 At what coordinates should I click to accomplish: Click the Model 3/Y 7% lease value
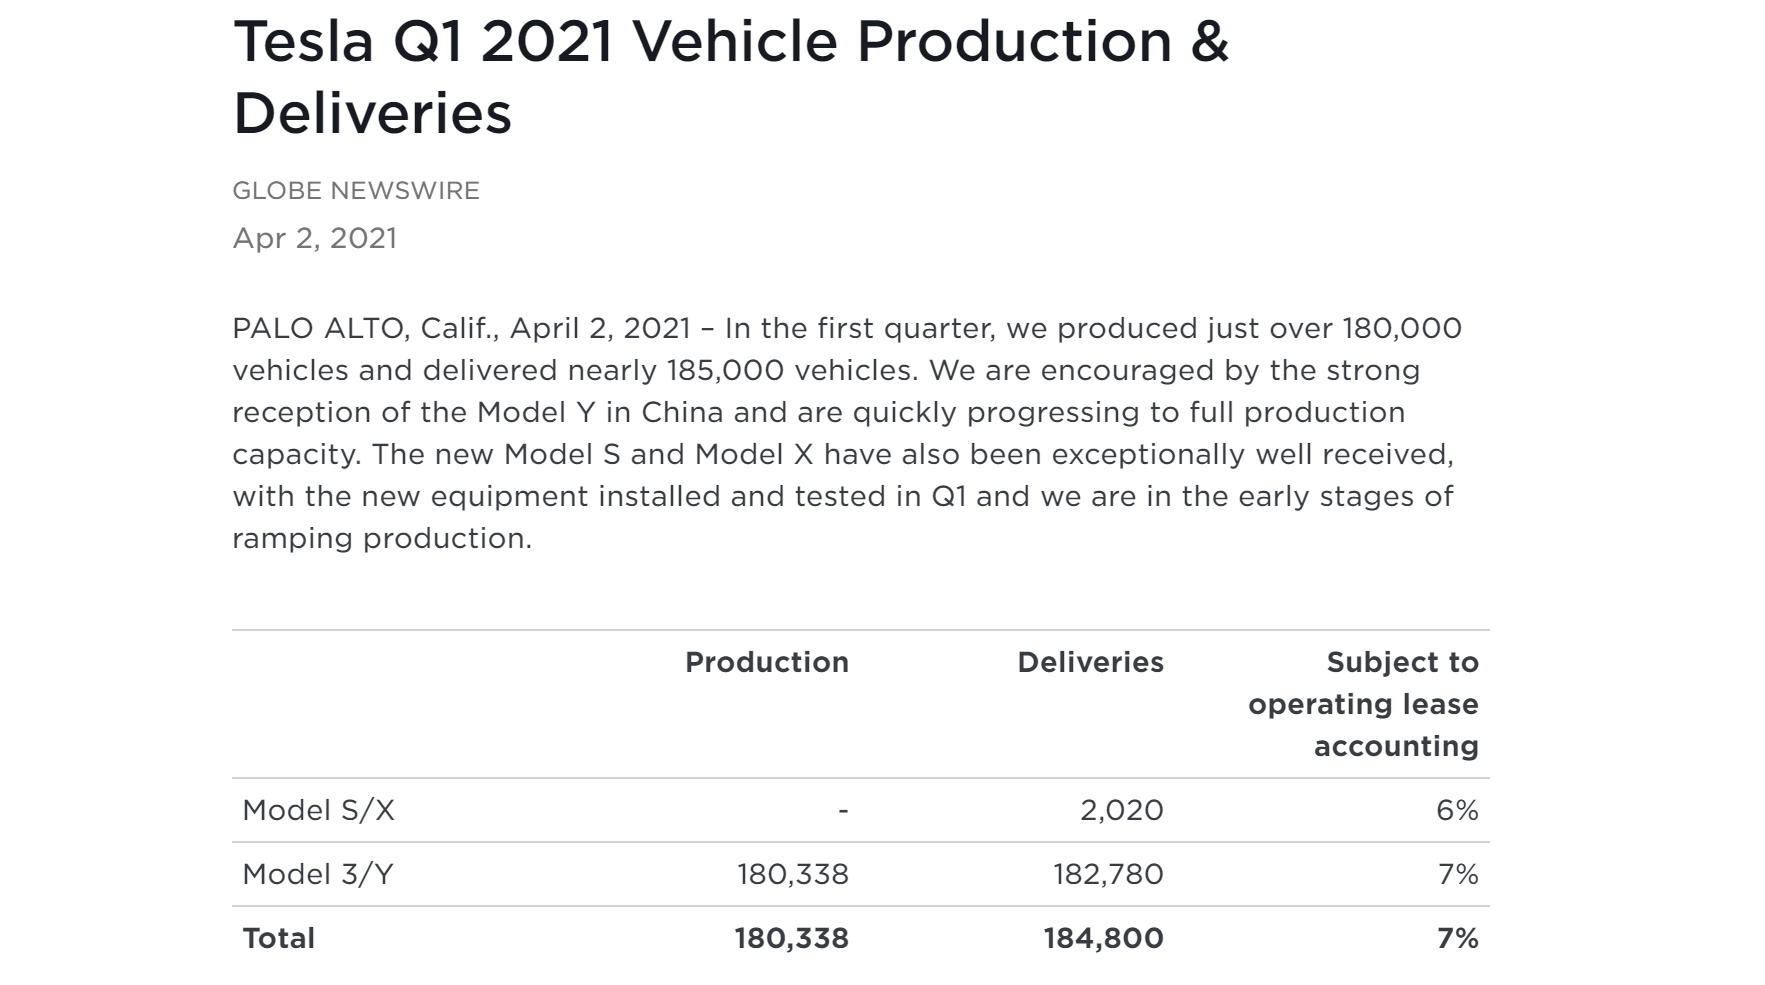[1458, 874]
